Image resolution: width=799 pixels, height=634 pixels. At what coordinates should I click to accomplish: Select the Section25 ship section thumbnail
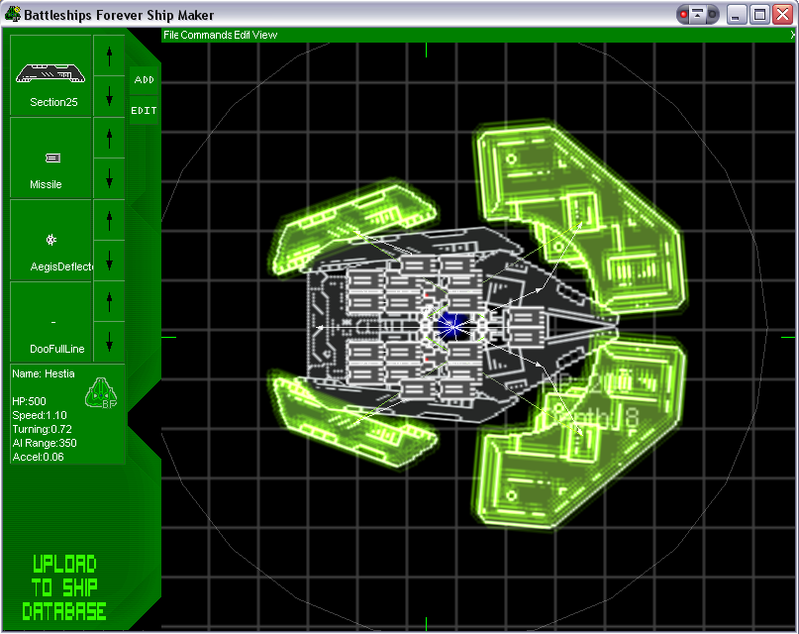coord(50,75)
